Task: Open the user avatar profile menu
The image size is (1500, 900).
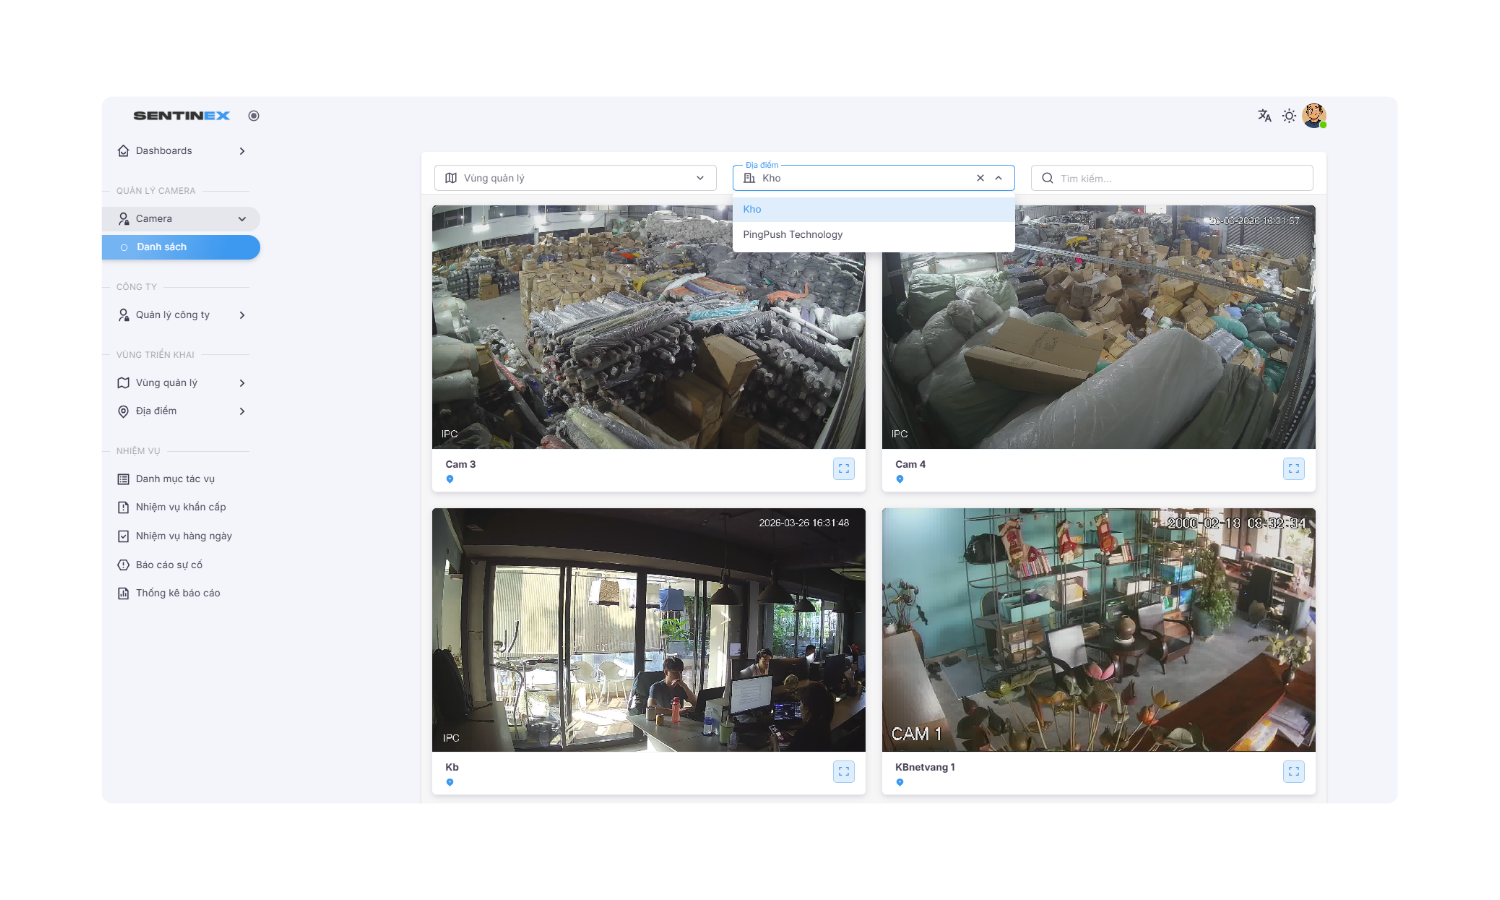Action: [x=1314, y=116]
